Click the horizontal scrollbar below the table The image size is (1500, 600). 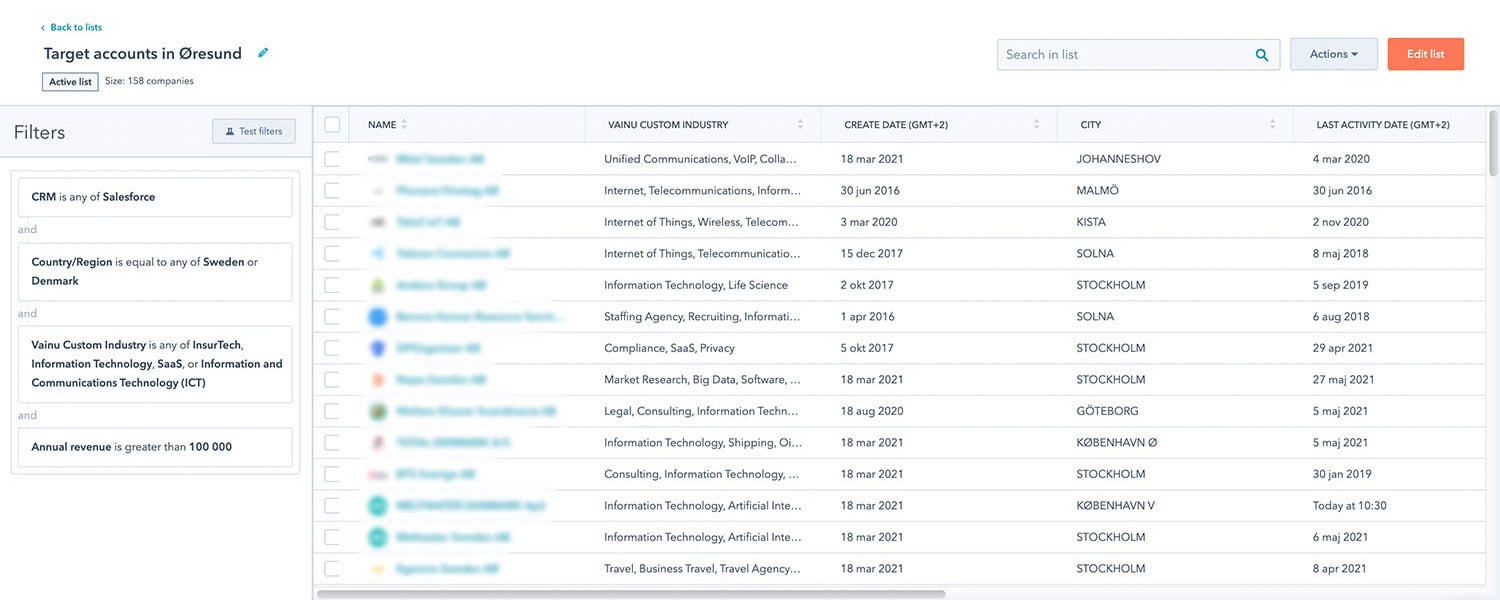(x=630, y=594)
